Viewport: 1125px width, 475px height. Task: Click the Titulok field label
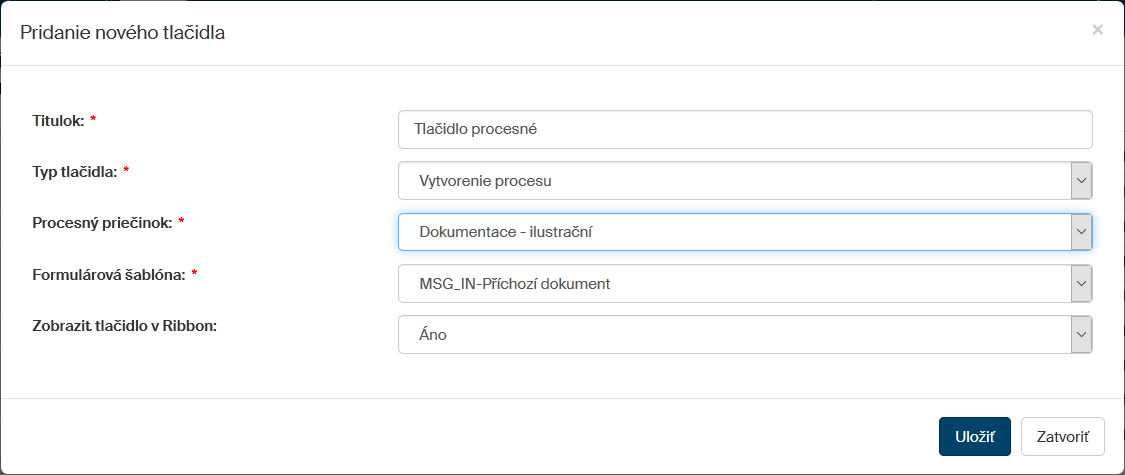58,120
